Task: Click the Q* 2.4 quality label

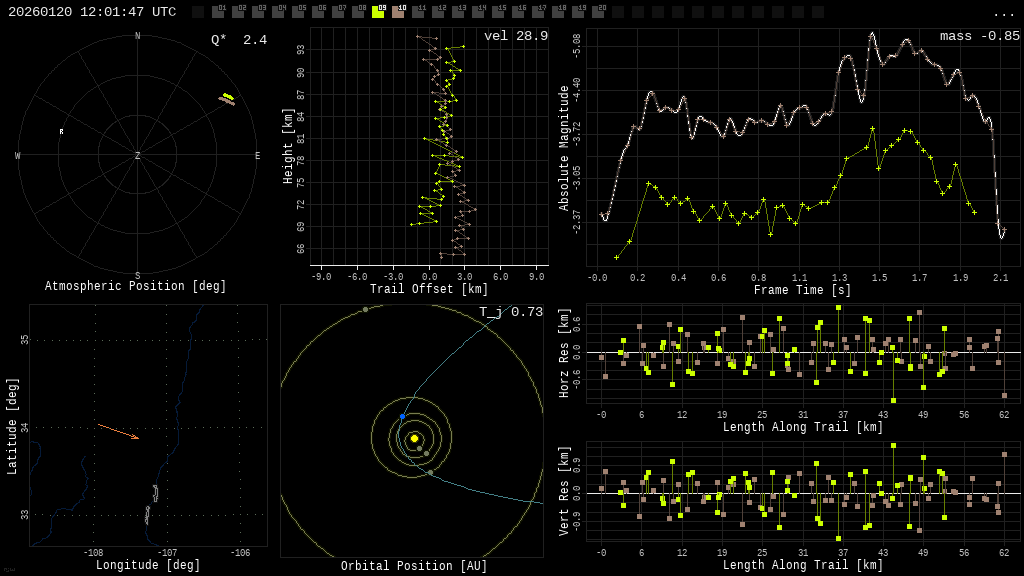Action: (x=238, y=40)
